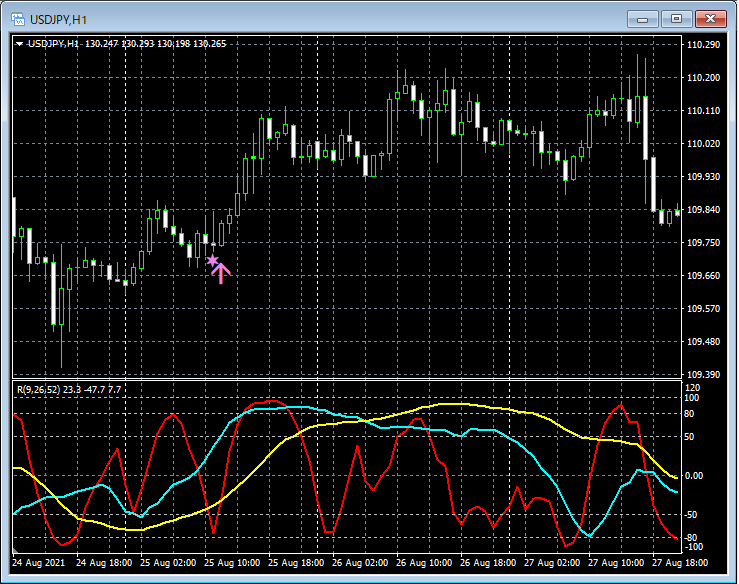Image resolution: width=739 pixels, height=584 pixels.
Task: Select the pink up arrow signal
Action: click(x=222, y=272)
